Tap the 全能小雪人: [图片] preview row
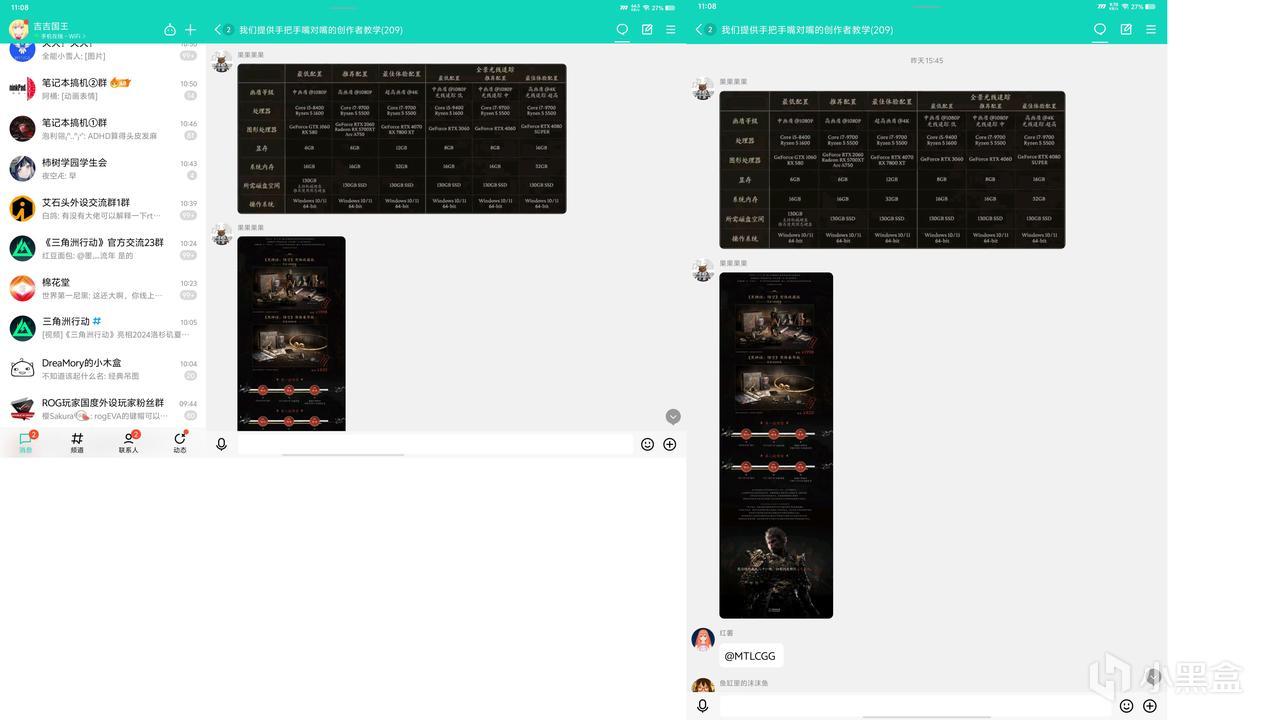 pos(74,56)
